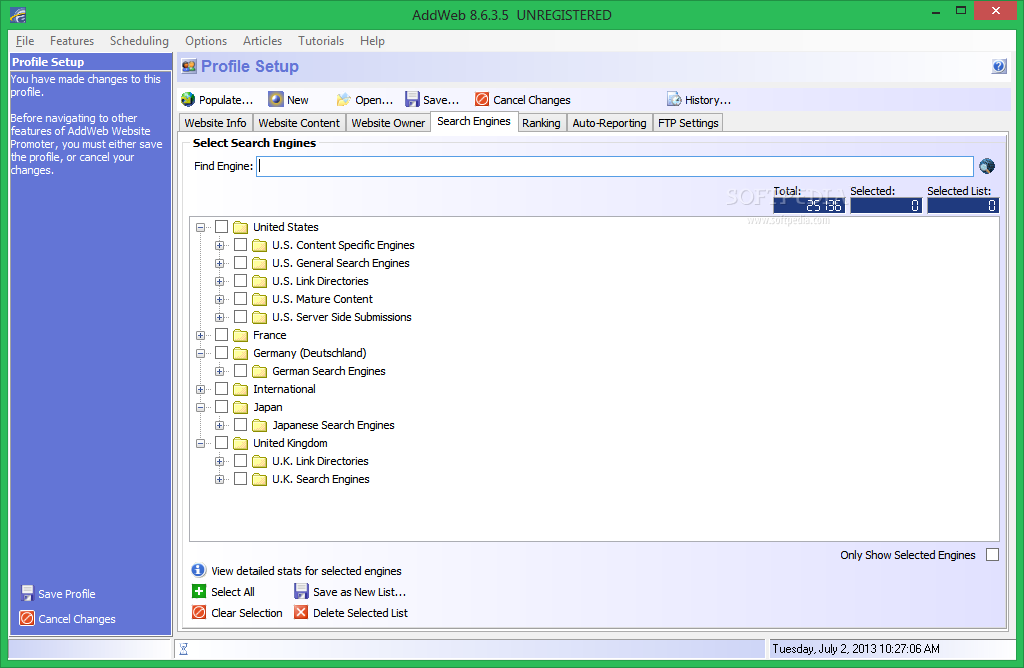This screenshot has height=668, width=1024.
Task: Open the Tutorials menu
Action: coord(321,40)
